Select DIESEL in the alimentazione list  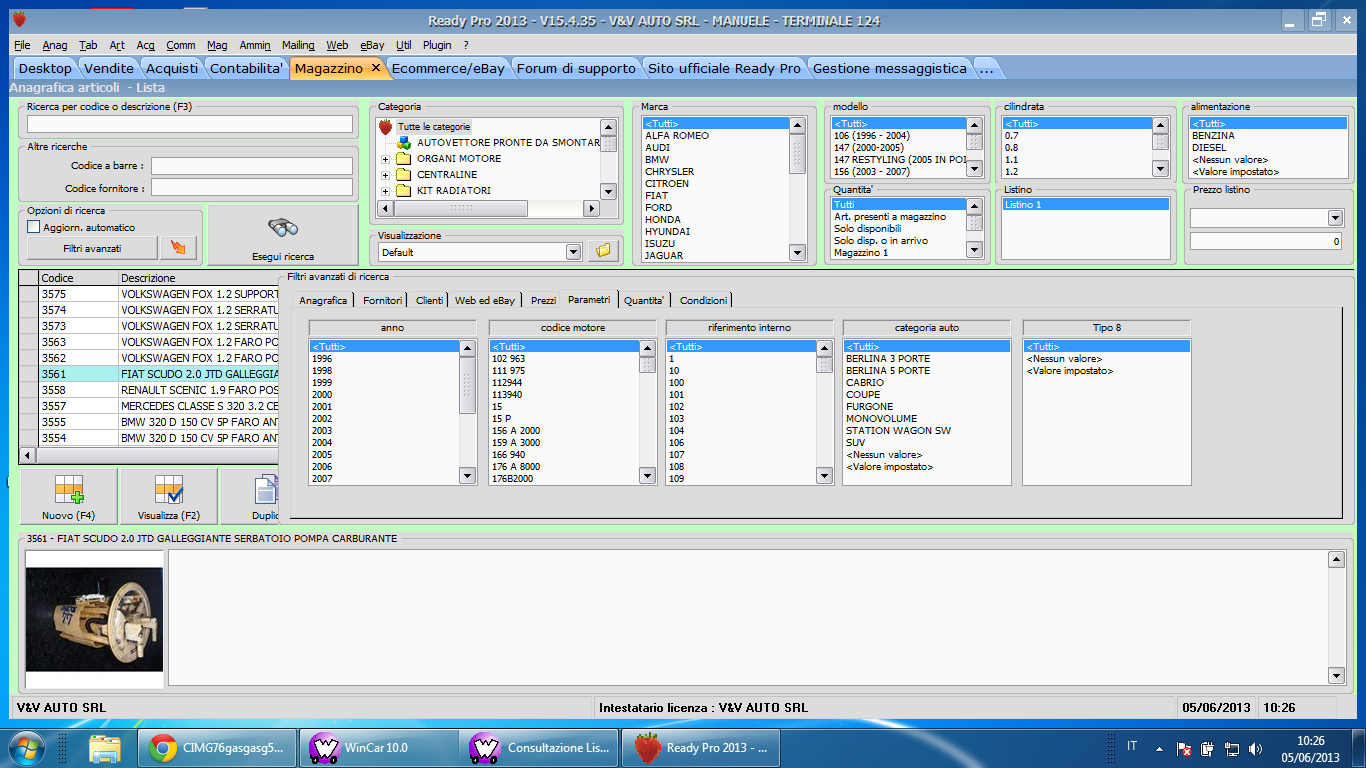1269,148
